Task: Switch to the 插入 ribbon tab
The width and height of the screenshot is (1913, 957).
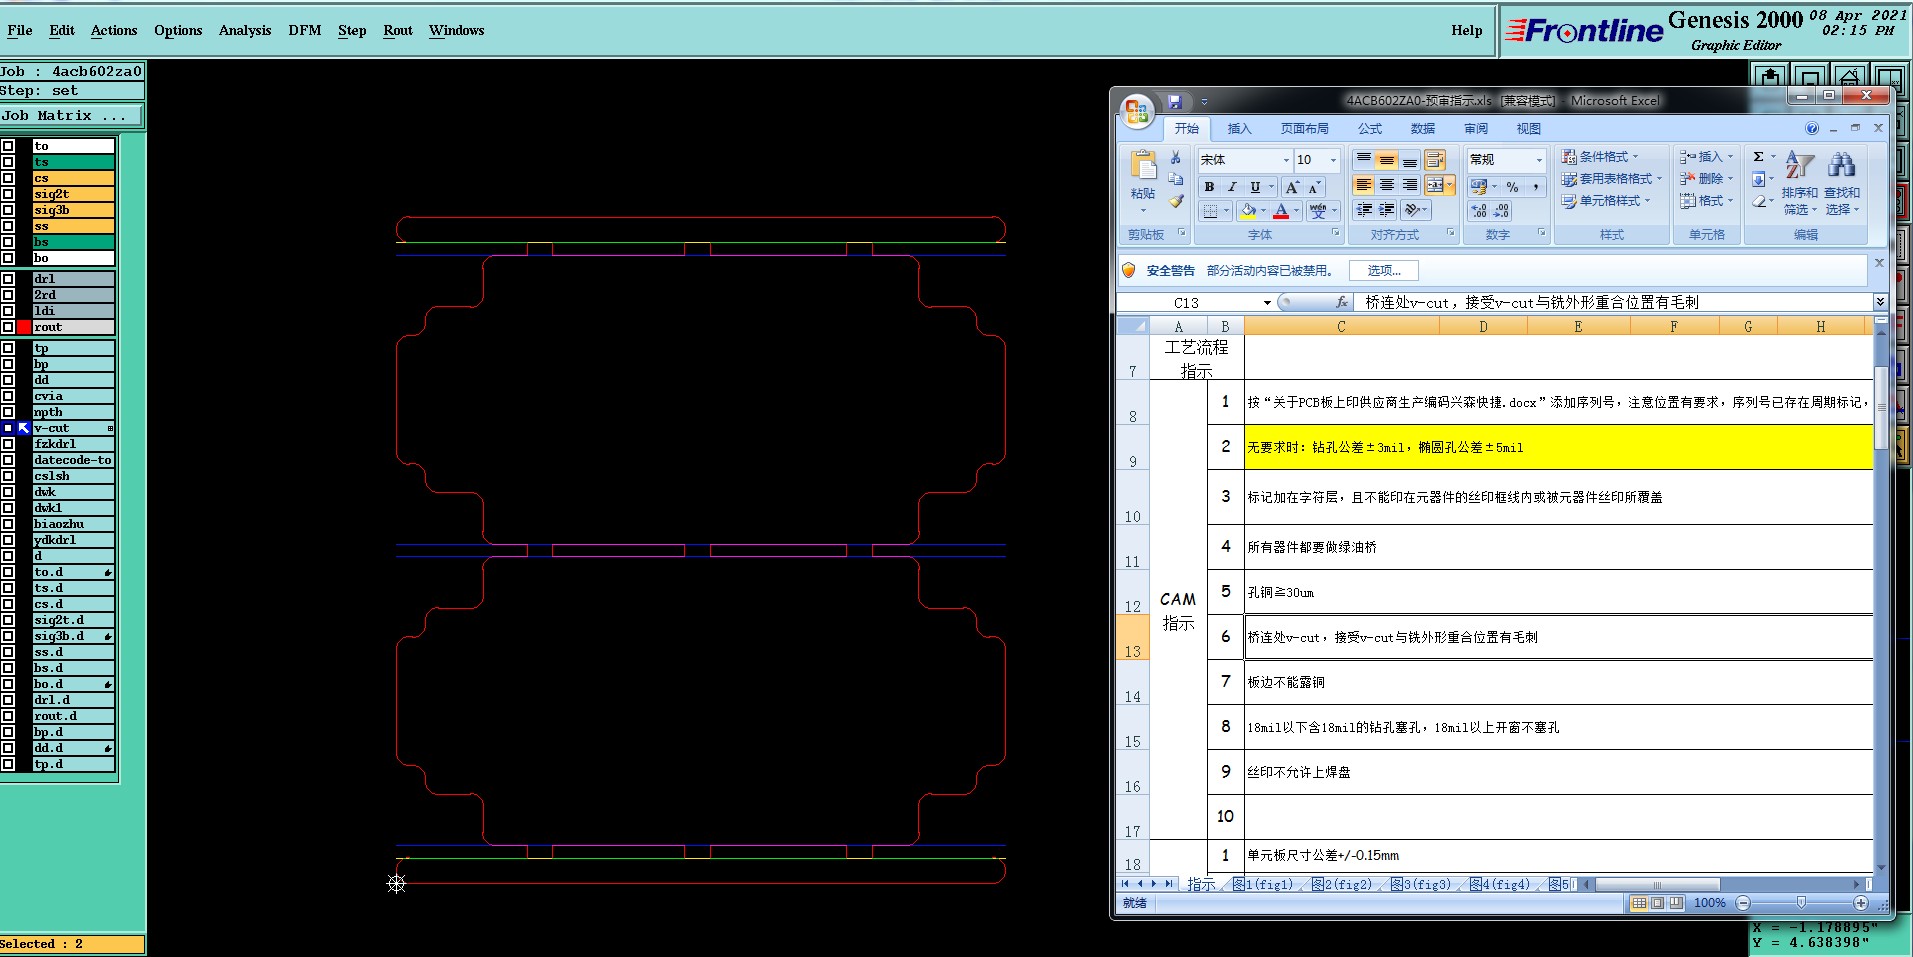Action: tap(1239, 129)
